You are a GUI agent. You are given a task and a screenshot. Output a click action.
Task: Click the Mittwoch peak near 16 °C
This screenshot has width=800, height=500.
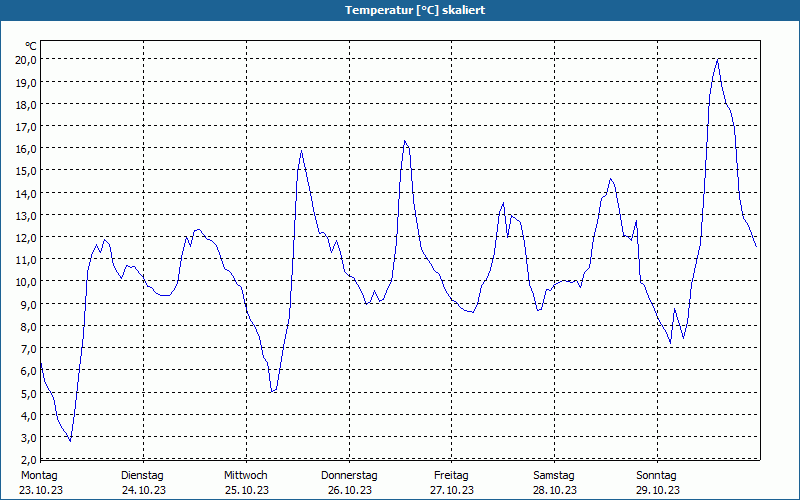click(x=302, y=151)
